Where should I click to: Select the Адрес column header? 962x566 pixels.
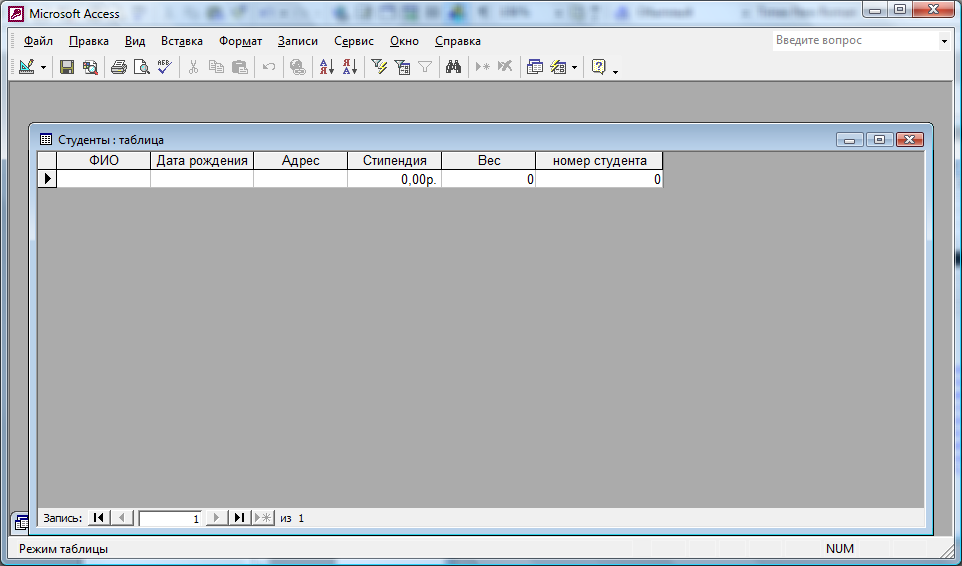pyautogui.click(x=301, y=161)
